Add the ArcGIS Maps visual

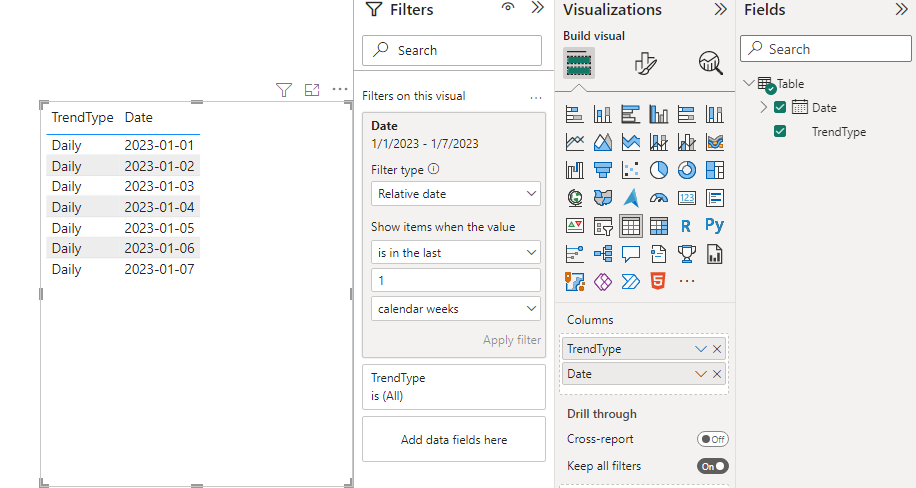pos(574,282)
